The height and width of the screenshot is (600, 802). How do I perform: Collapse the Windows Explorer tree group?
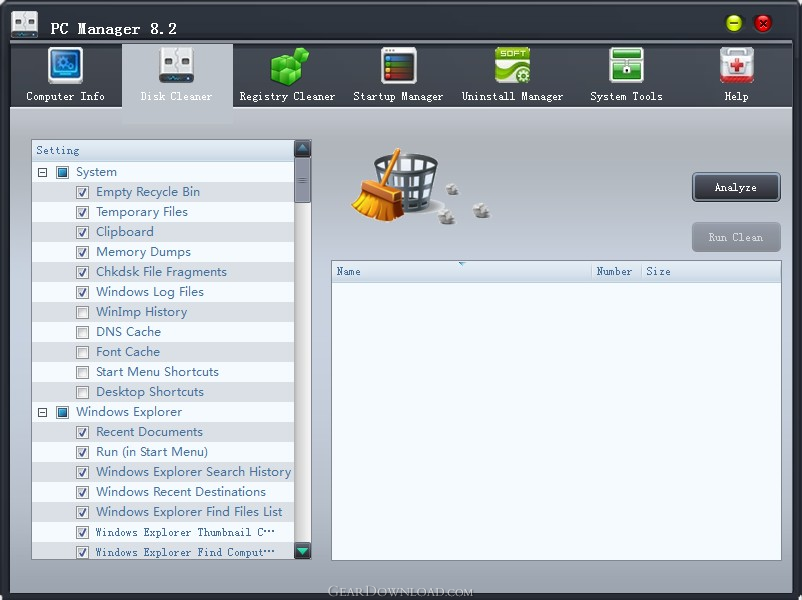(x=42, y=412)
